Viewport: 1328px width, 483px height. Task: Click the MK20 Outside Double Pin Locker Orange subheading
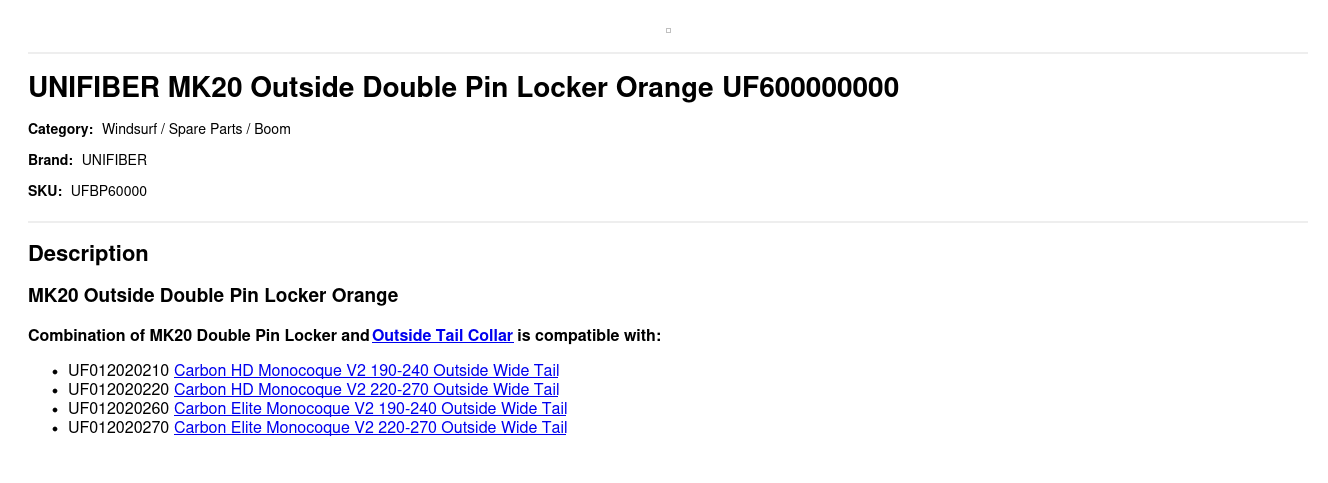click(x=213, y=296)
